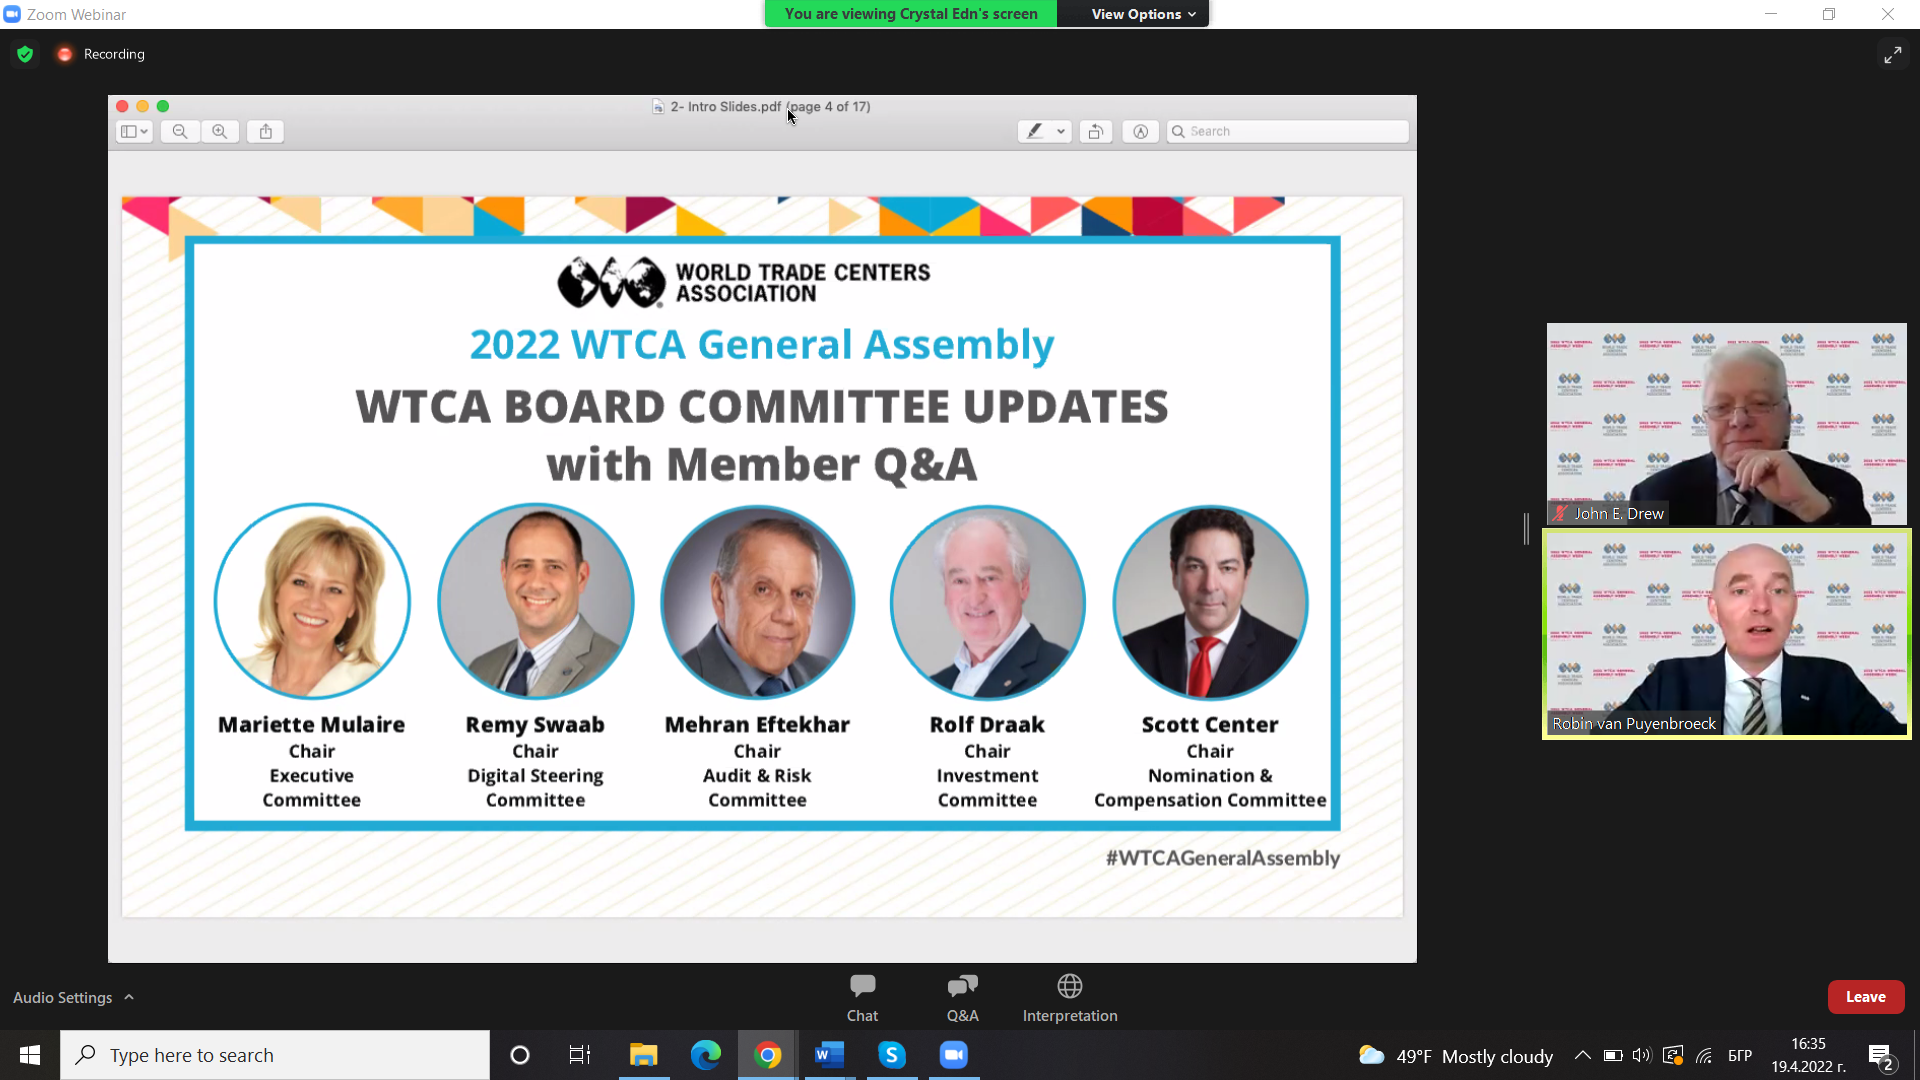The height and width of the screenshot is (1080, 1920).
Task: Click the 2022 WTCA General Assembly heading
Action: point(762,344)
